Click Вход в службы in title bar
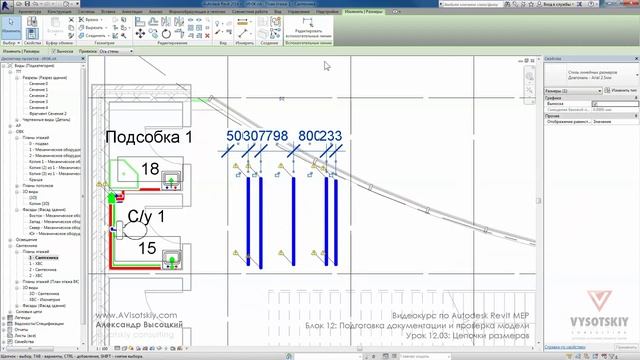 click(559, 4)
